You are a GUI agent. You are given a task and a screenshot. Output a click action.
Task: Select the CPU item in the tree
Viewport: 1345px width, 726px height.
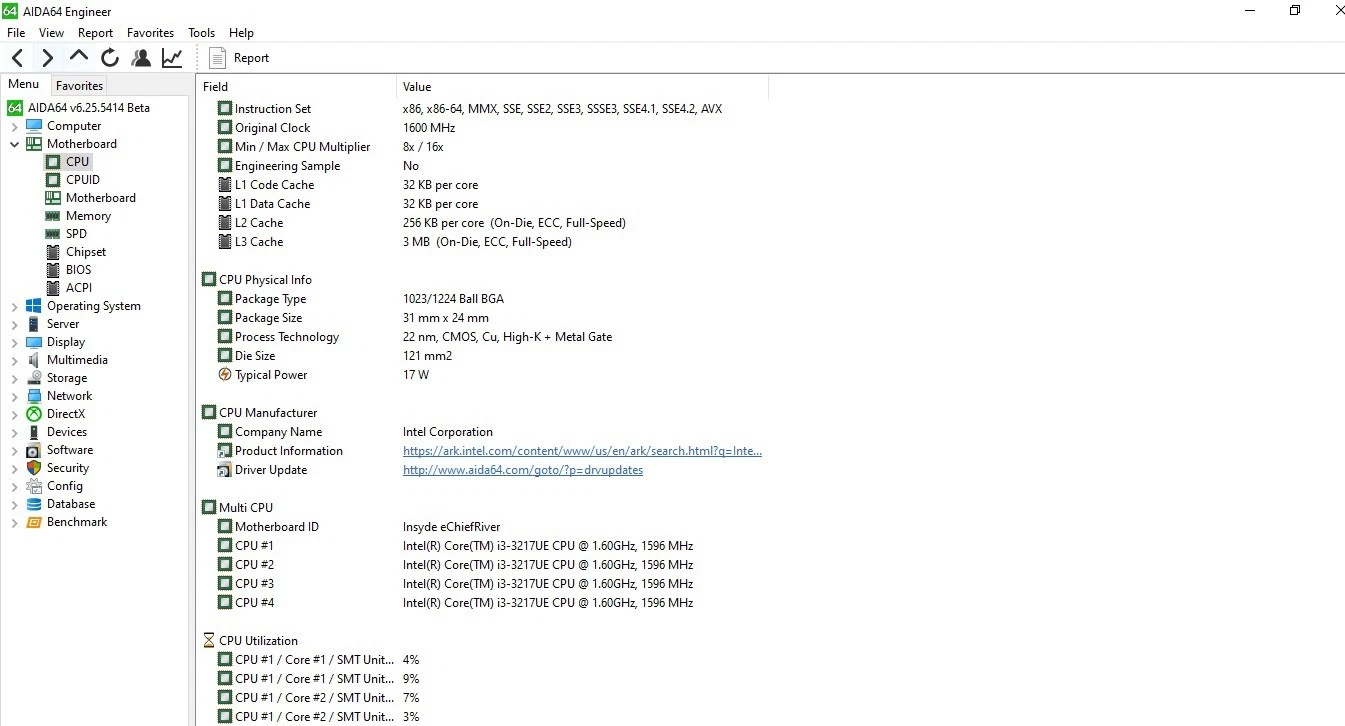pyautogui.click(x=77, y=162)
